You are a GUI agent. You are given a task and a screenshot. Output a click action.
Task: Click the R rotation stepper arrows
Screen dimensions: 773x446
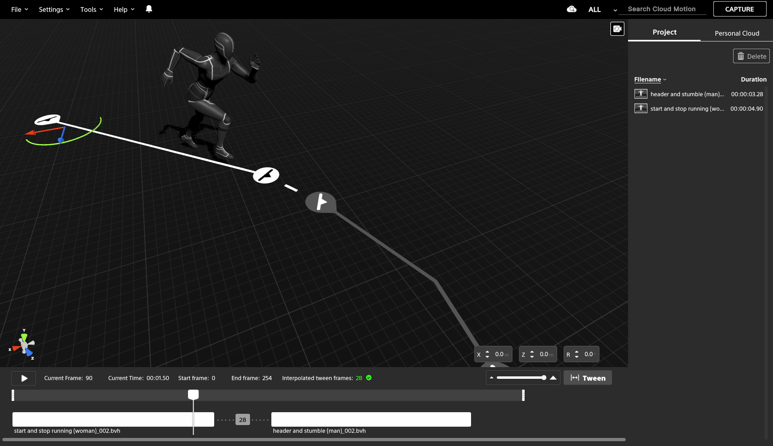tap(577, 354)
